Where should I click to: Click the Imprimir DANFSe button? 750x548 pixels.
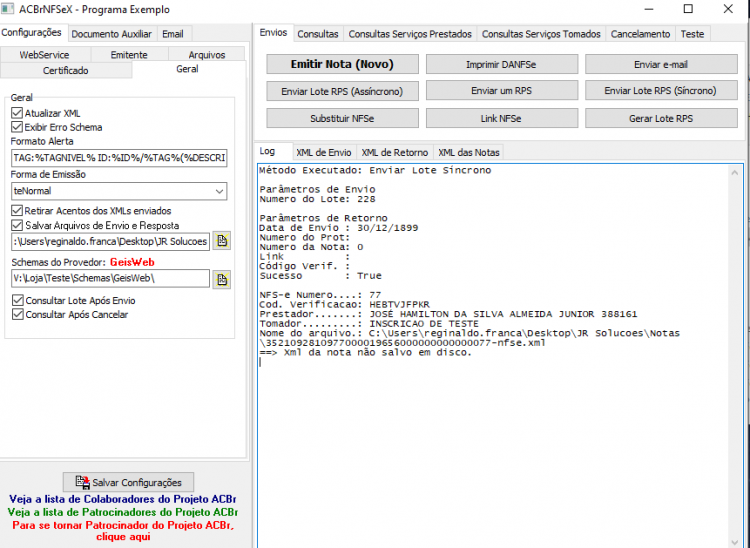501,65
